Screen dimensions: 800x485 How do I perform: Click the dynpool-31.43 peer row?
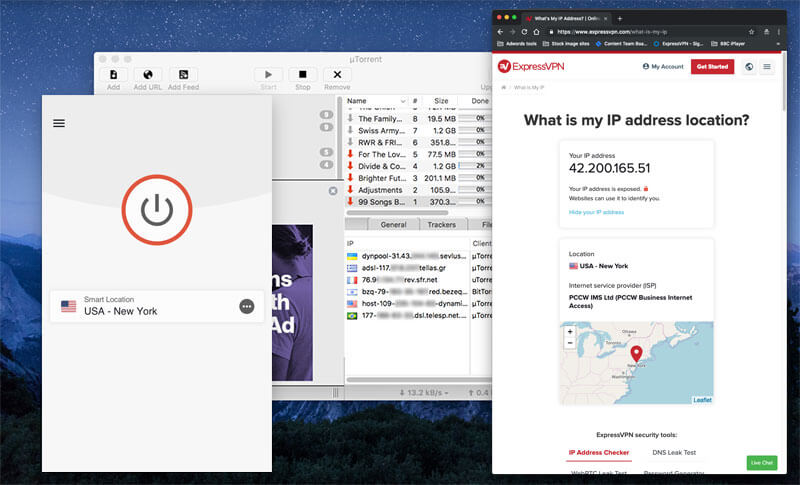[x=418, y=256]
